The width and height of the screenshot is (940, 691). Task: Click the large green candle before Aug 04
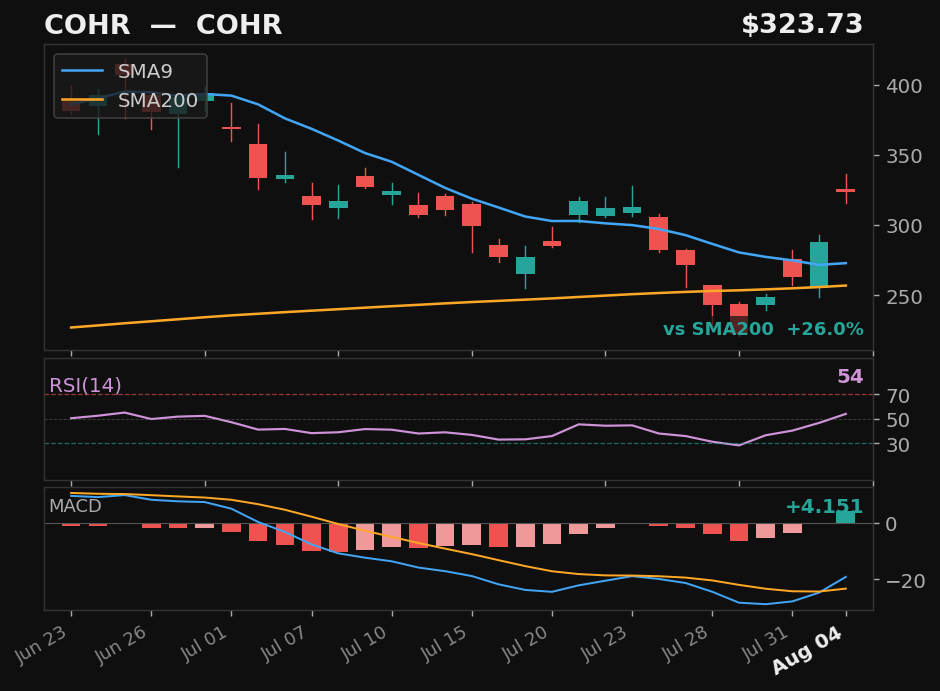click(x=820, y=264)
